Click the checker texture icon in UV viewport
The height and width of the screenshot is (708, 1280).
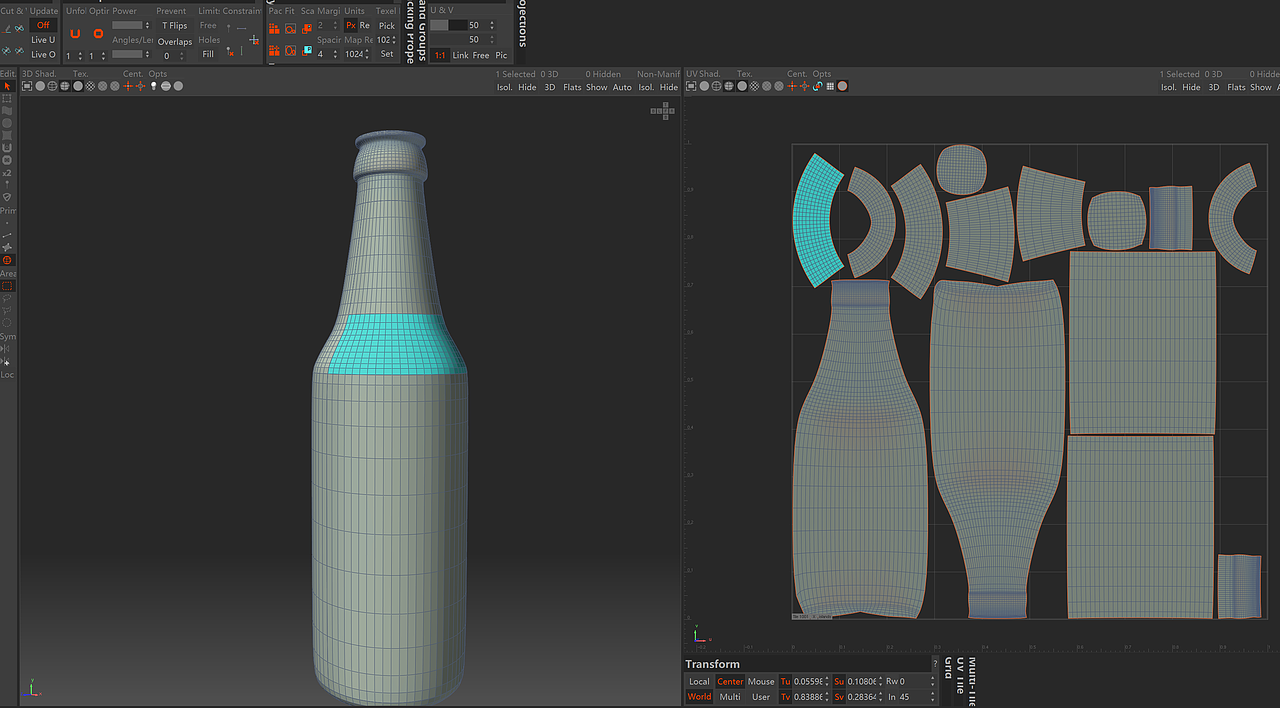point(755,86)
